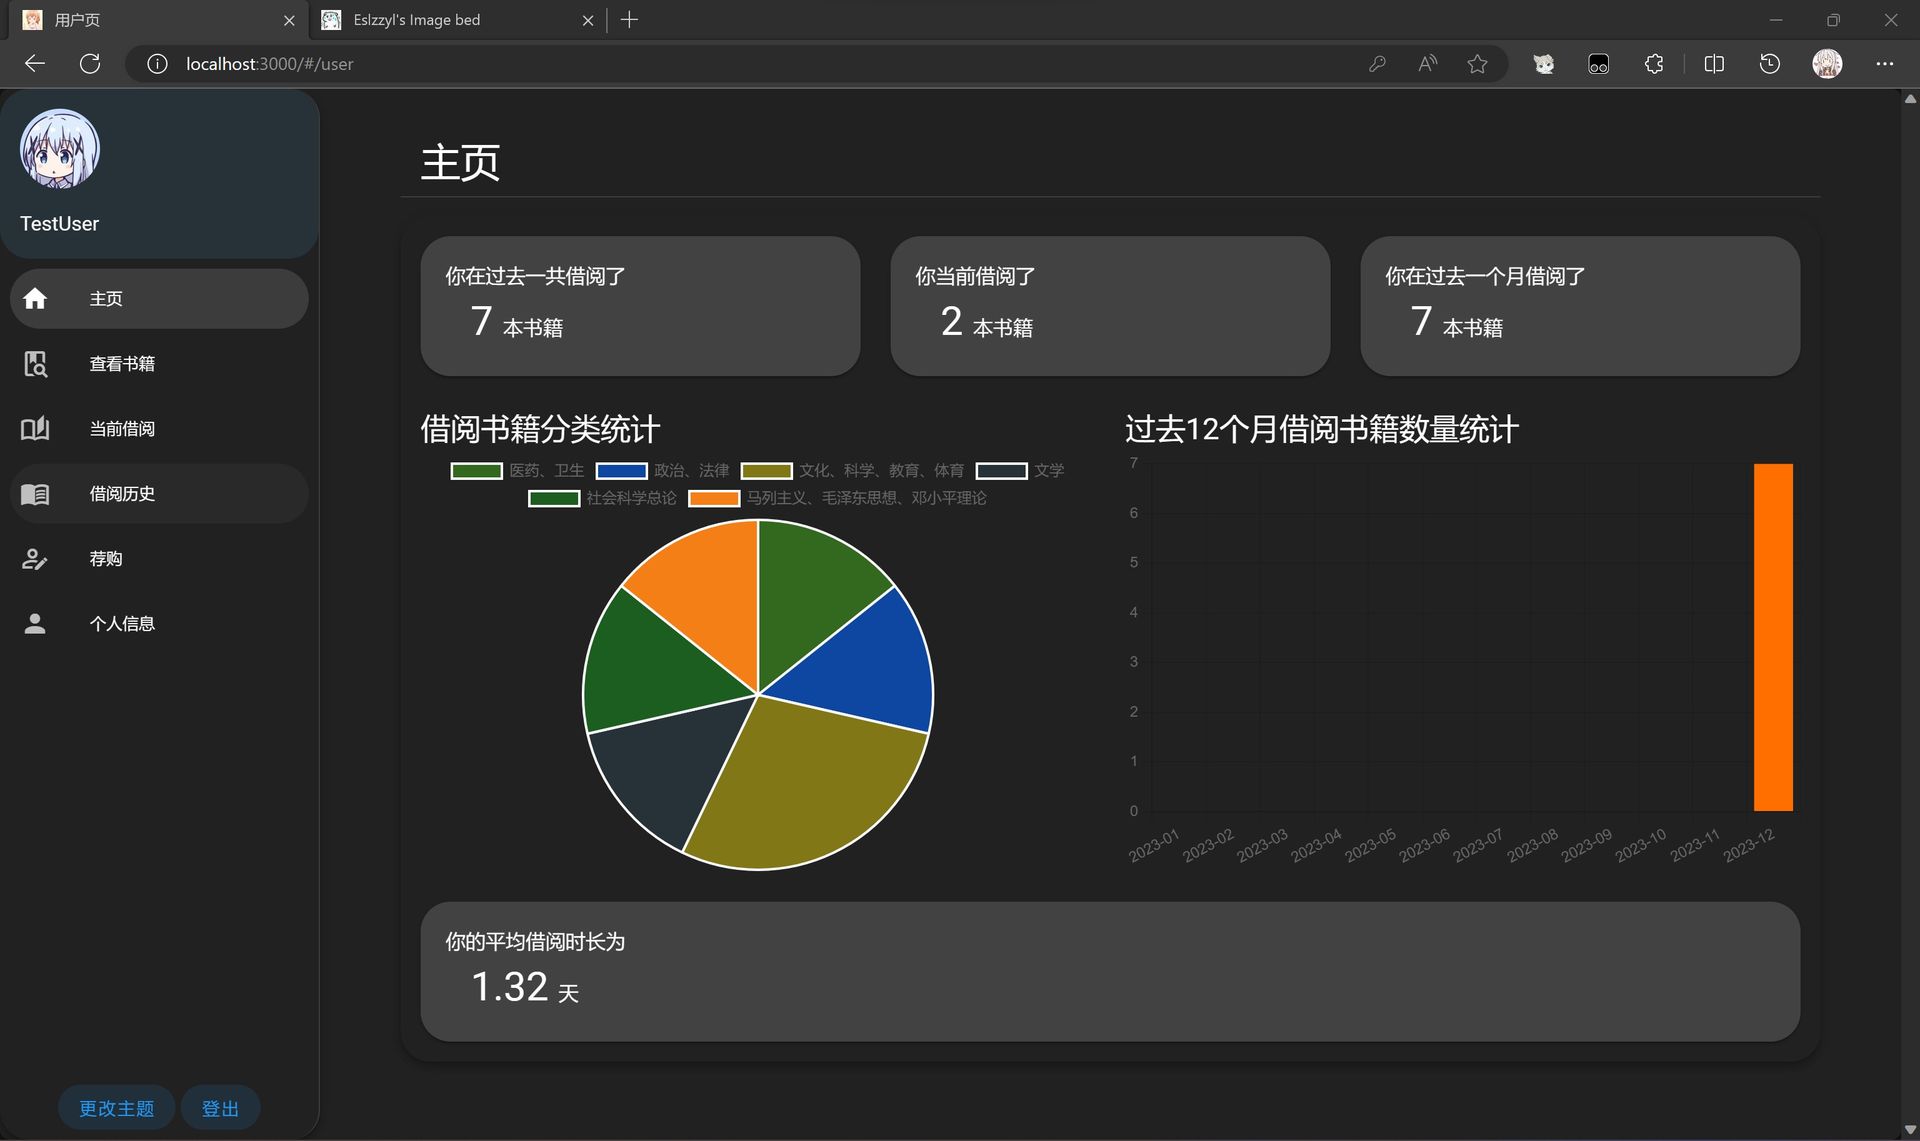Select 荐购 in the sidebar
Image resolution: width=1920 pixels, height=1141 pixels.
(x=159, y=558)
